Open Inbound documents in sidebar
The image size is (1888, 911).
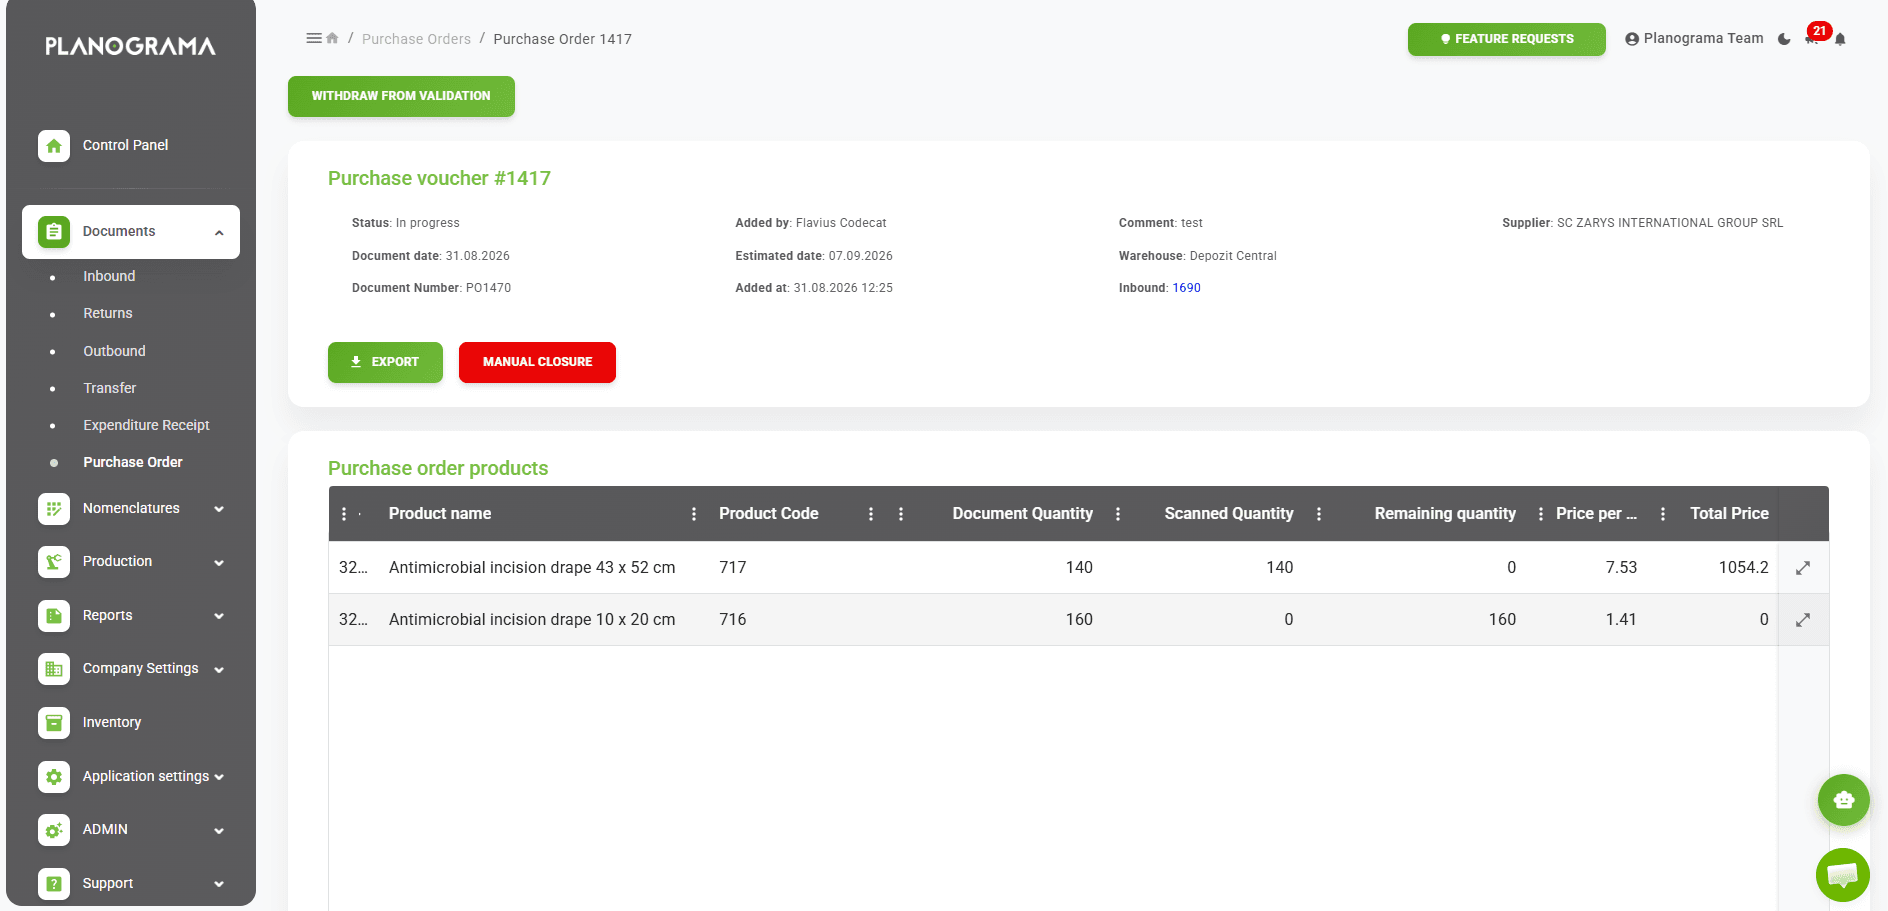point(109,276)
